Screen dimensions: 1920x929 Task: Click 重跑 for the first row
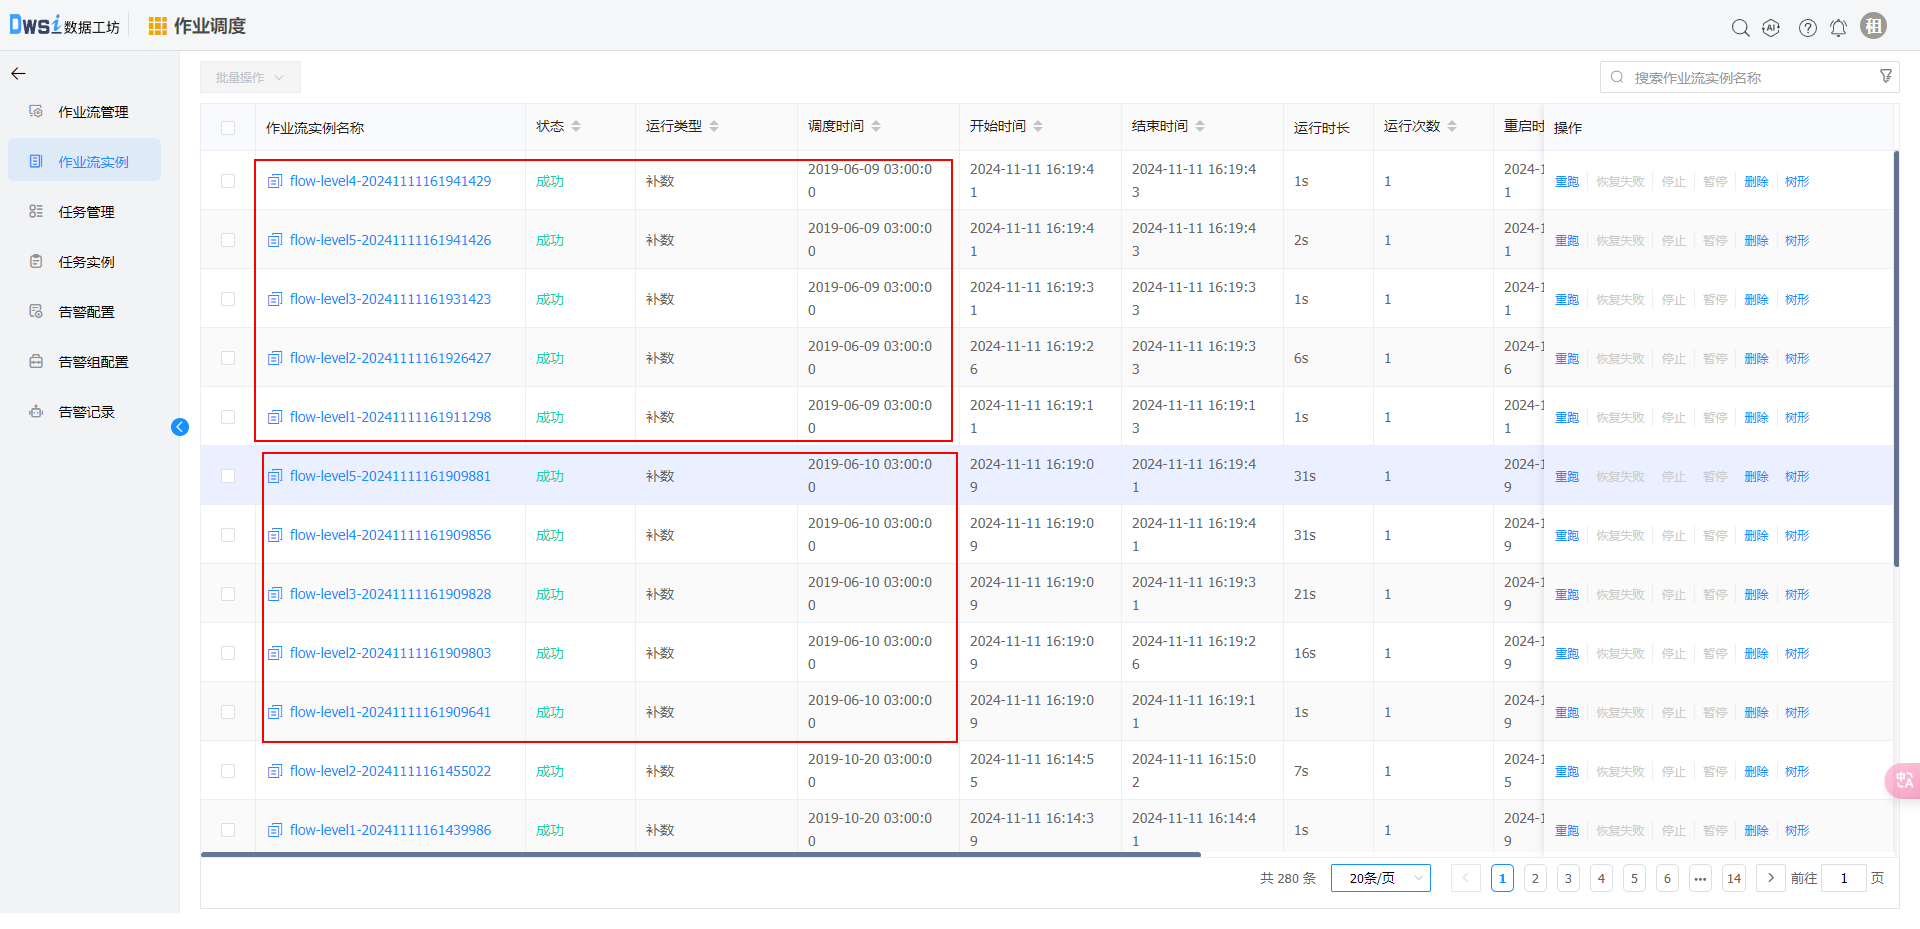1566,182
